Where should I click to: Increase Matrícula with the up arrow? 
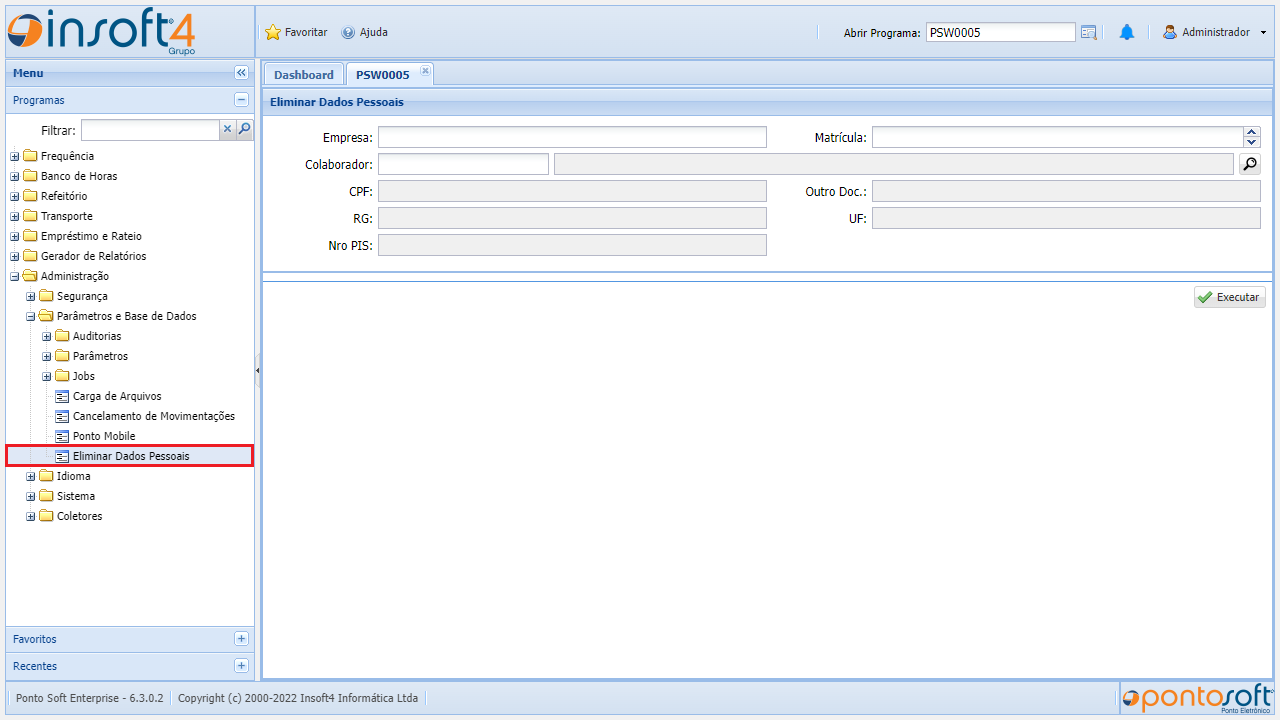click(1251, 132)
